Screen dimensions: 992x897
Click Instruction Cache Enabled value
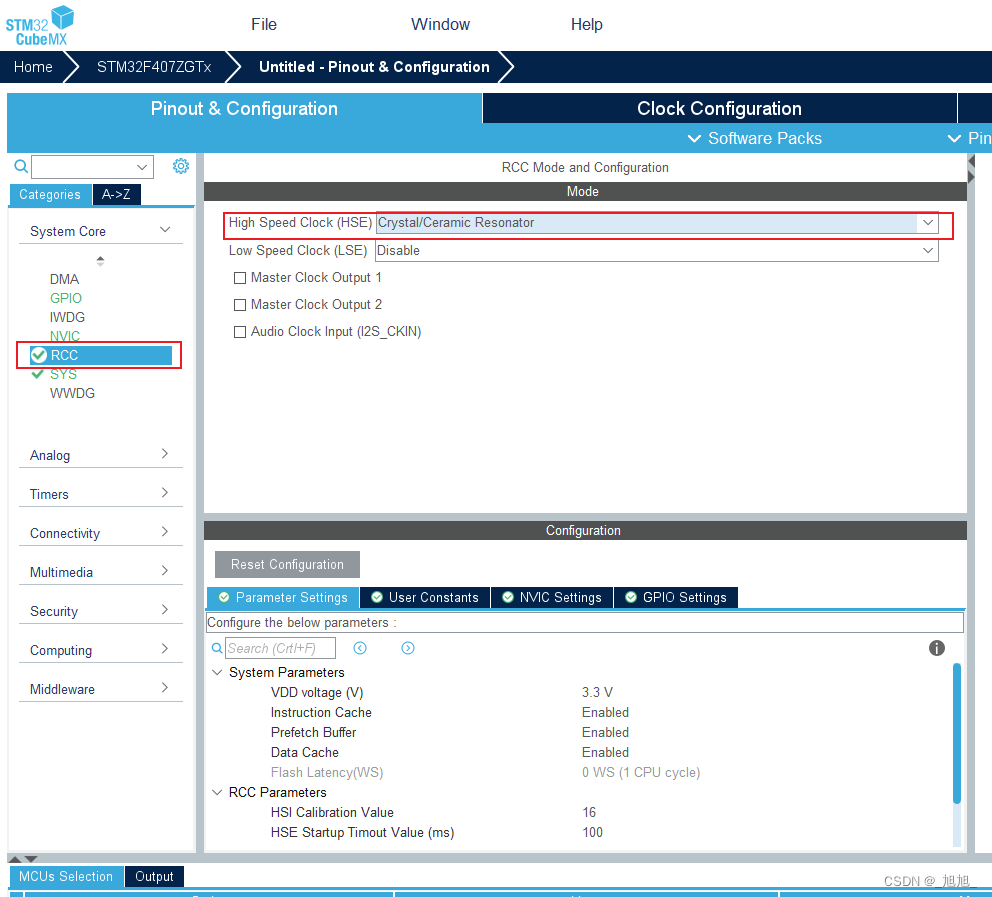pyautogui.click(x=605, y=712)
